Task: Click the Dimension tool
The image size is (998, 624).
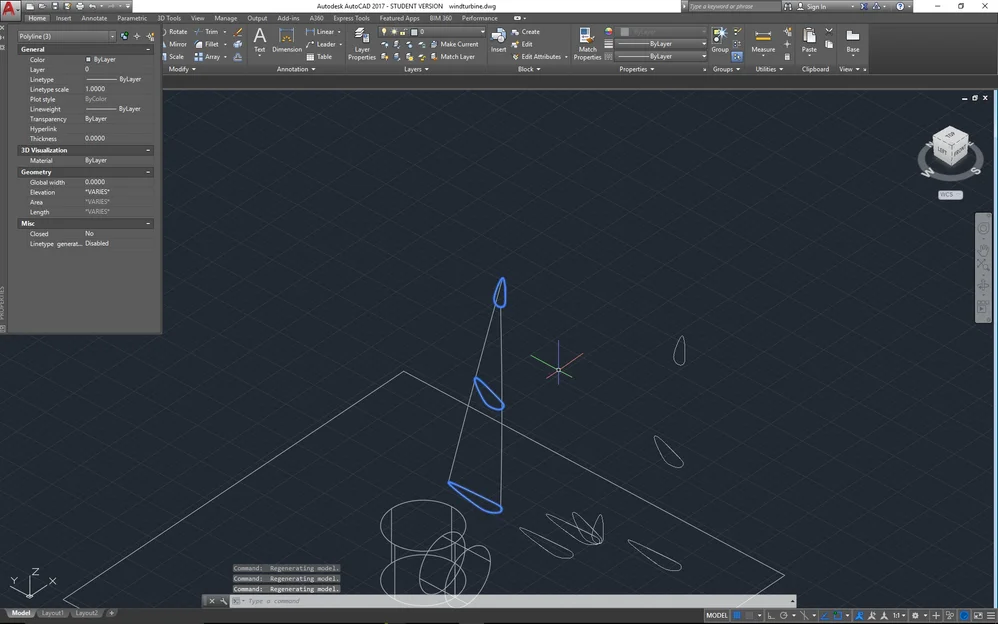Action: (287, 40)
